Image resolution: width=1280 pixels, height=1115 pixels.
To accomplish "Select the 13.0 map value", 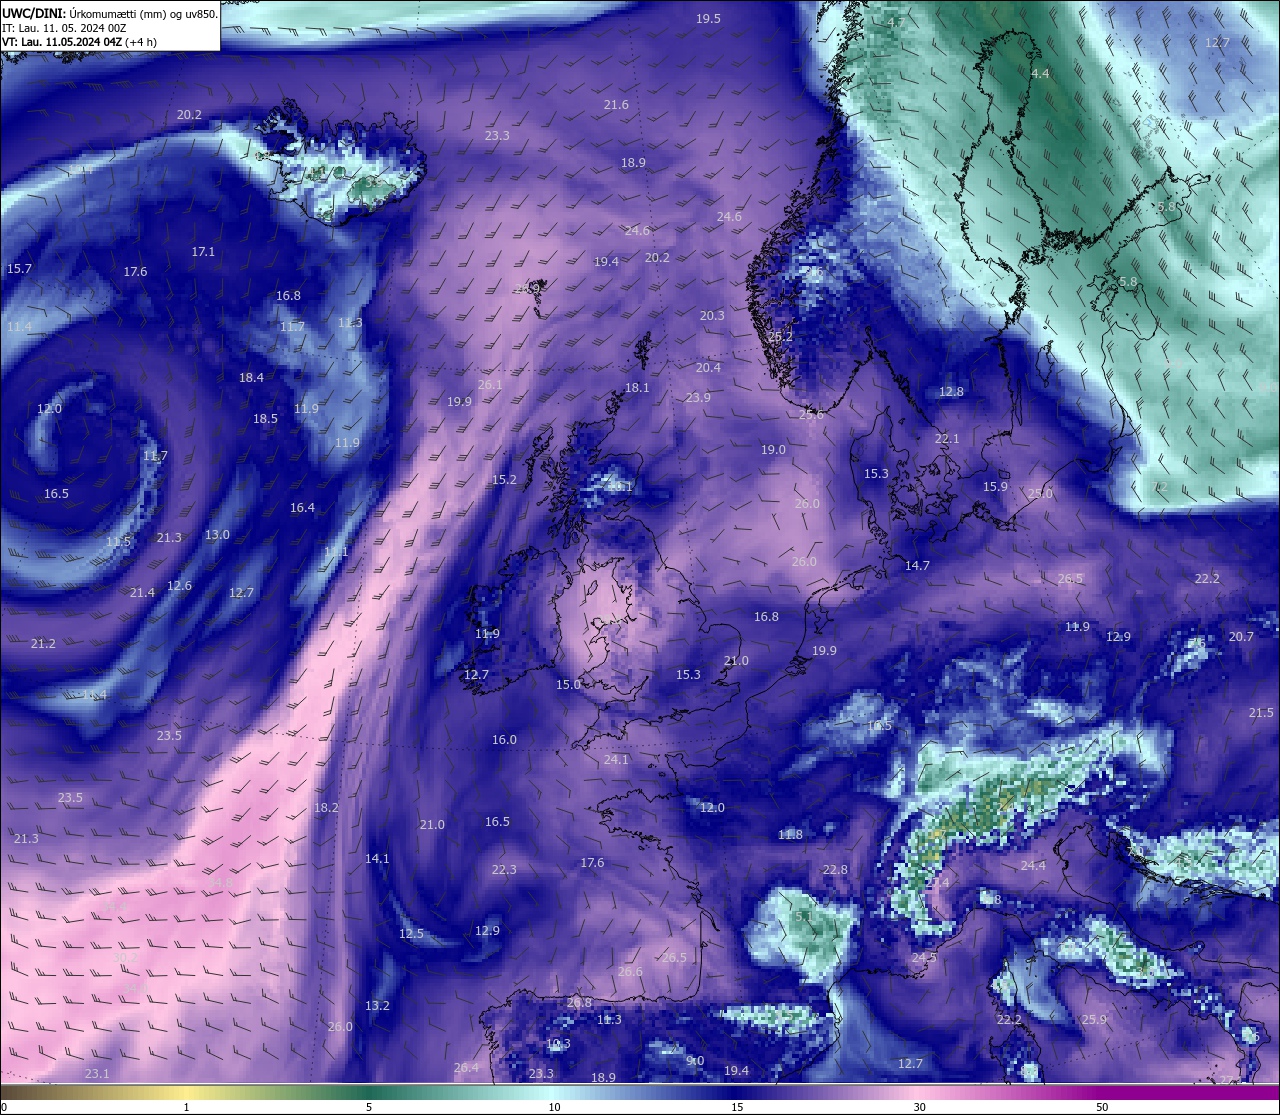I will coord(217,535).
